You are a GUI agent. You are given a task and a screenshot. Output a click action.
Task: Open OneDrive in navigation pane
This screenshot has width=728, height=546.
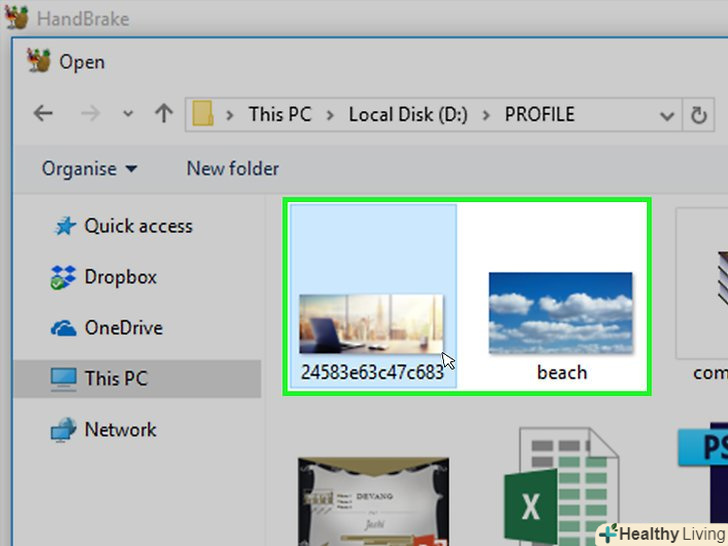124,328
